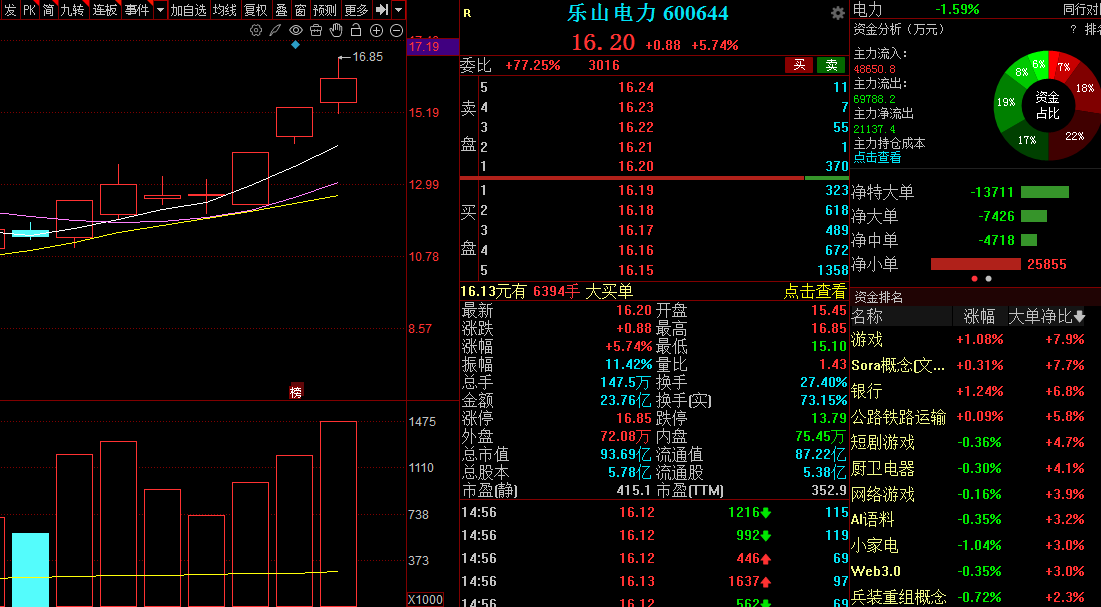Open quote panel settings gear
The image size is (1101, 607).
click(838, 13)
